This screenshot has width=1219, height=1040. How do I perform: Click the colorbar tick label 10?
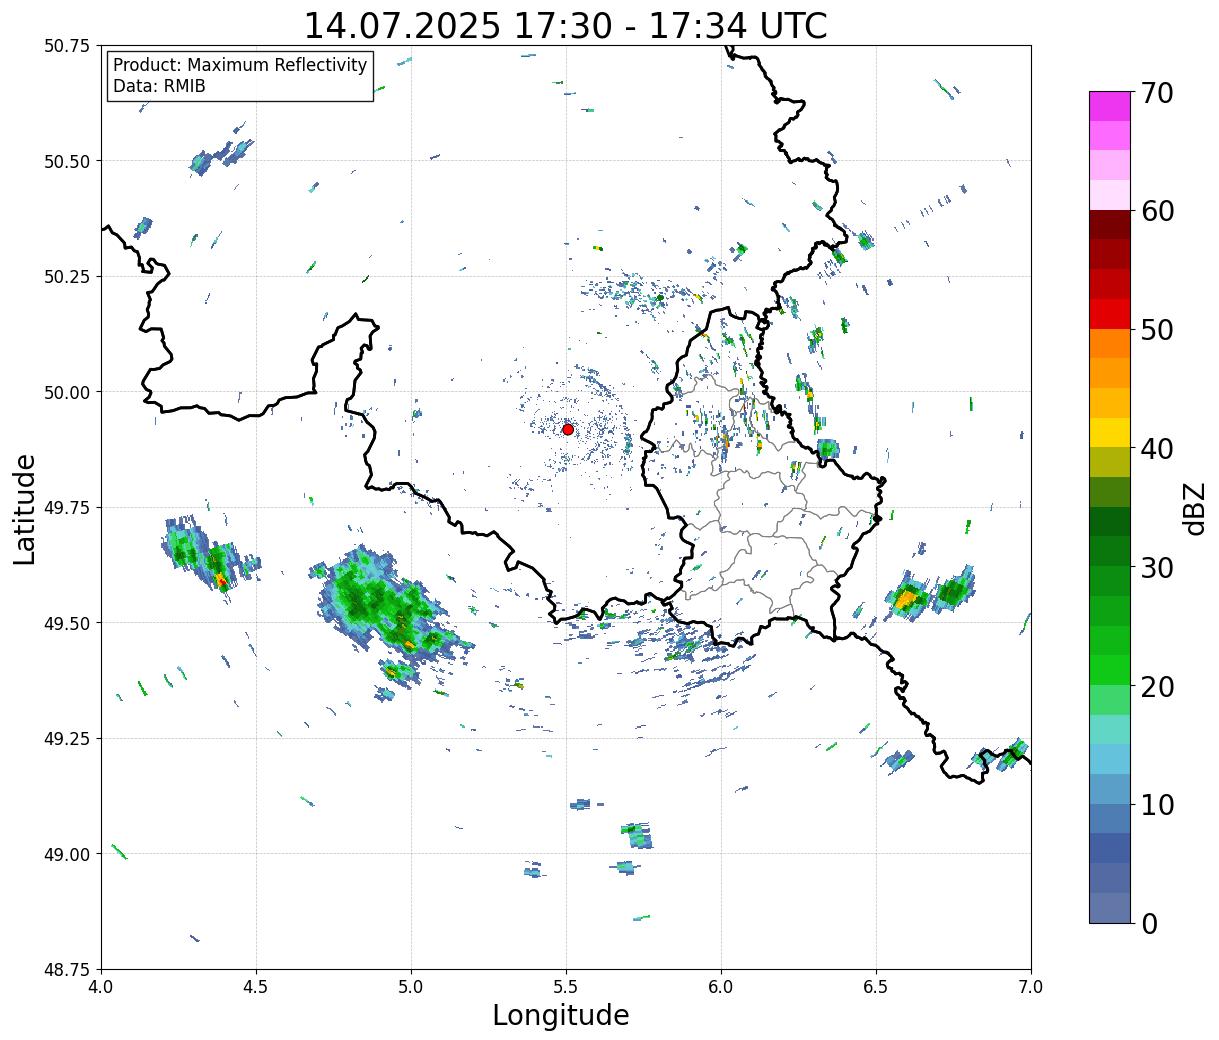(x=1157, y=804)
